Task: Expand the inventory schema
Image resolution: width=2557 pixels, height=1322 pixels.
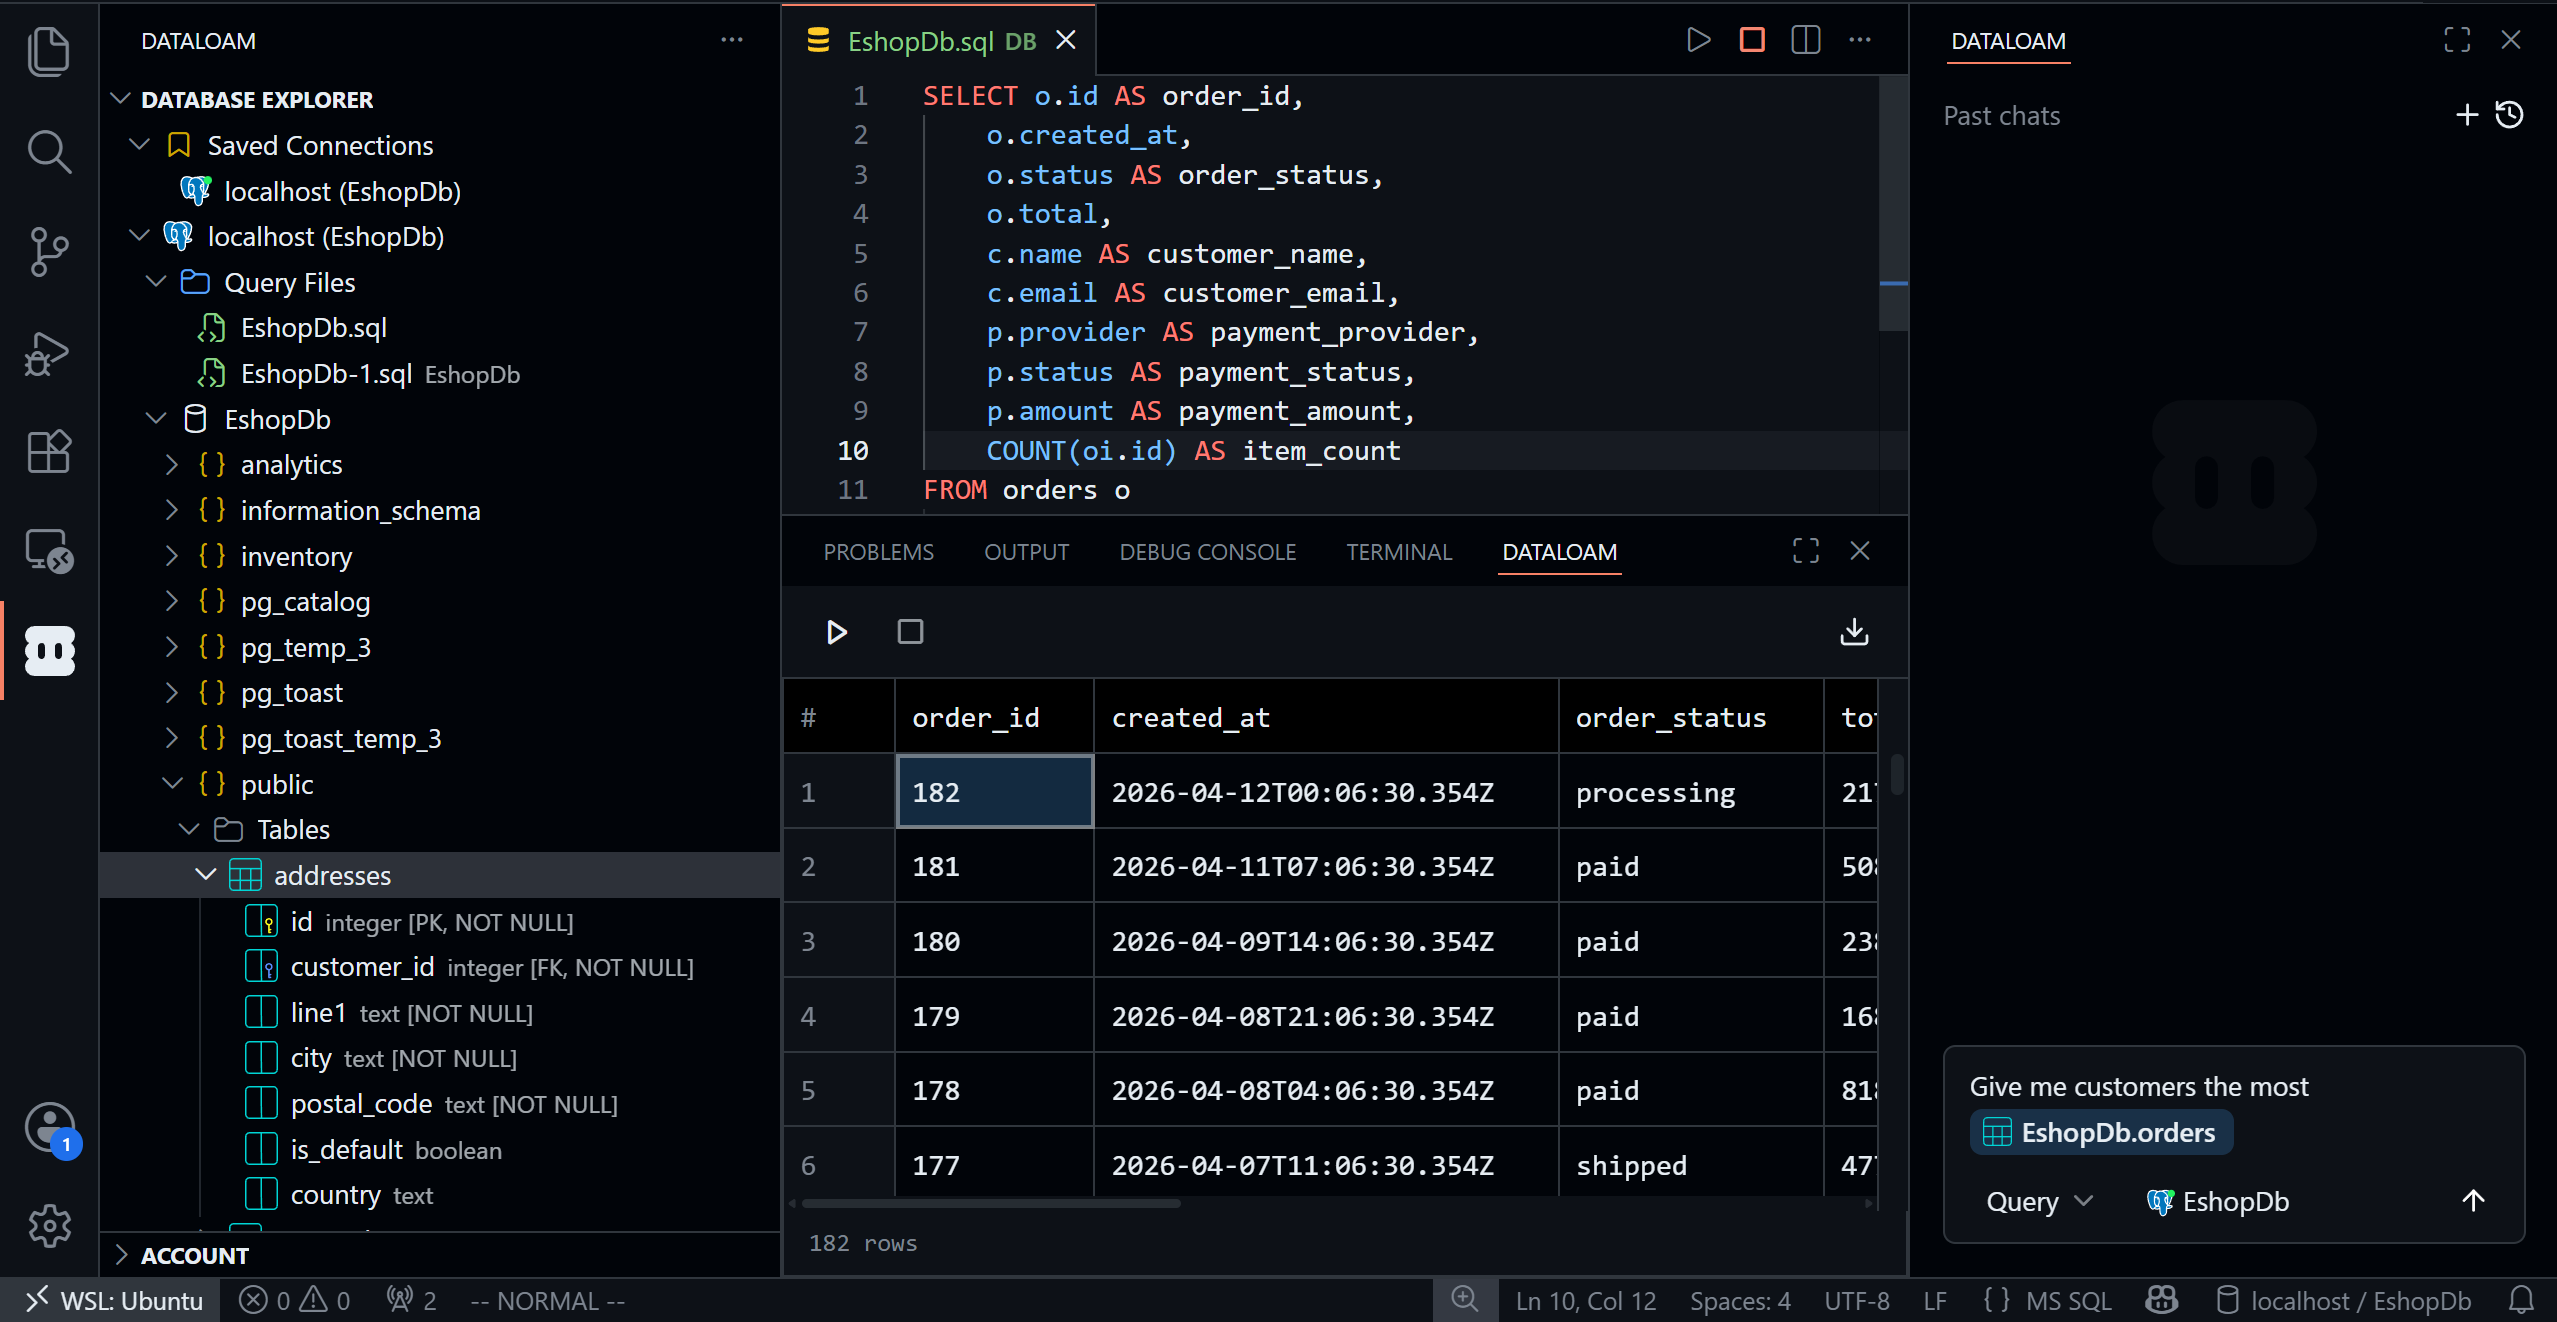Action: (x=172, y=556)
